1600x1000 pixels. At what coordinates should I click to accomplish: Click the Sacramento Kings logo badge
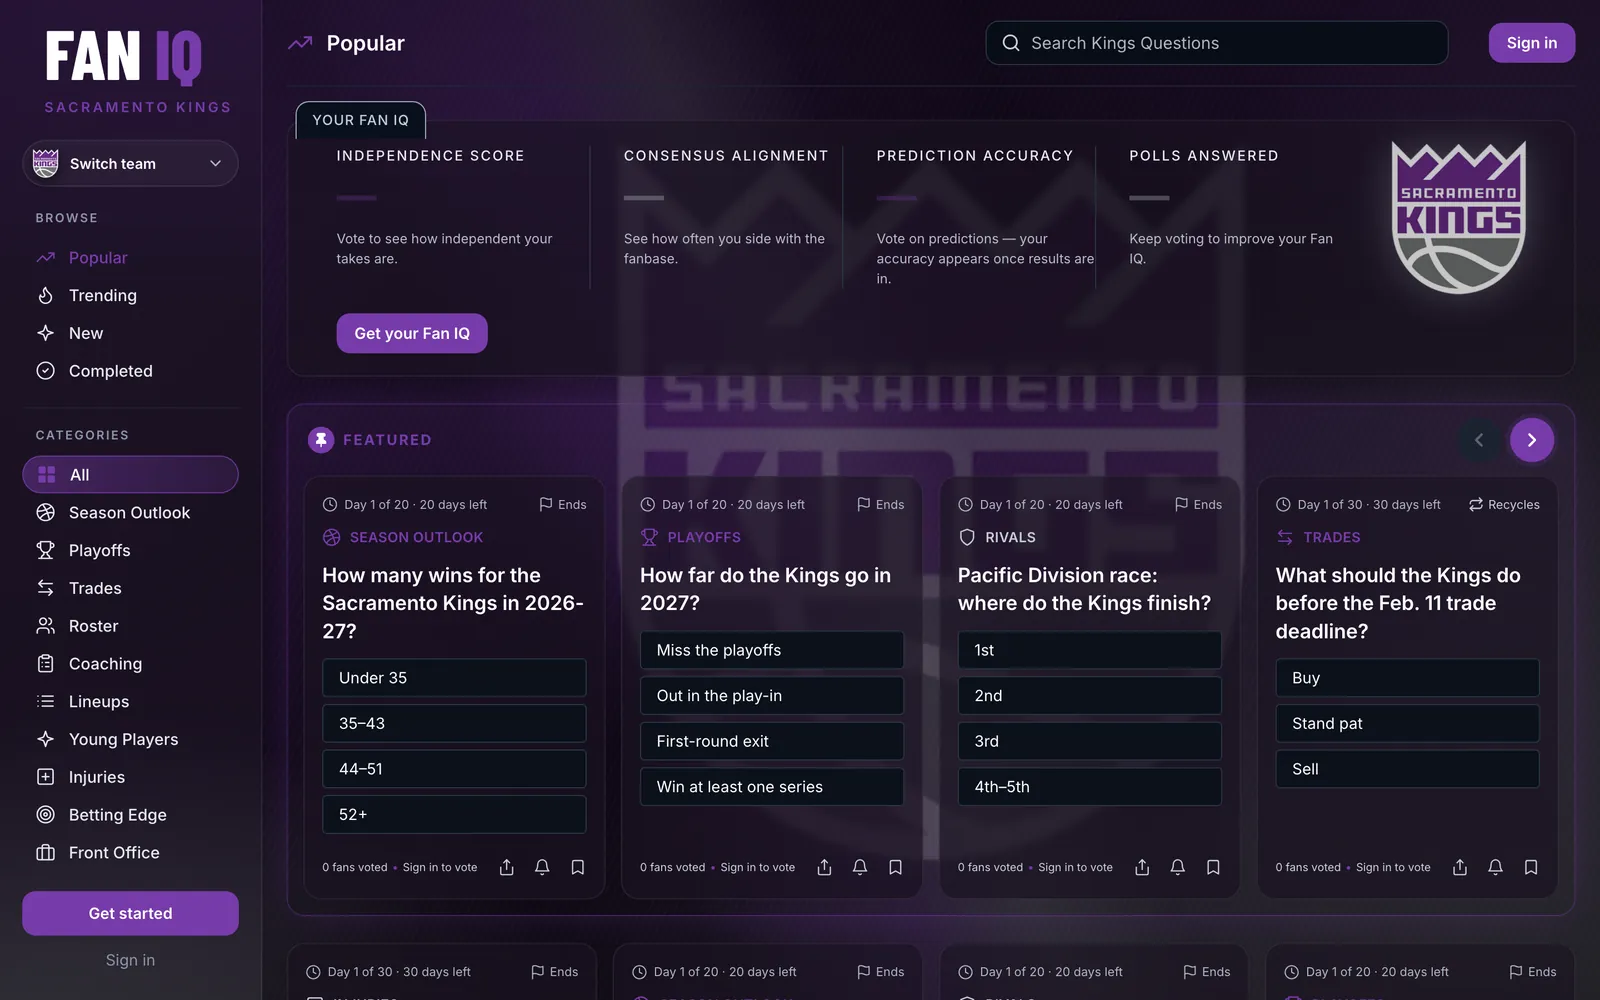1459,217
